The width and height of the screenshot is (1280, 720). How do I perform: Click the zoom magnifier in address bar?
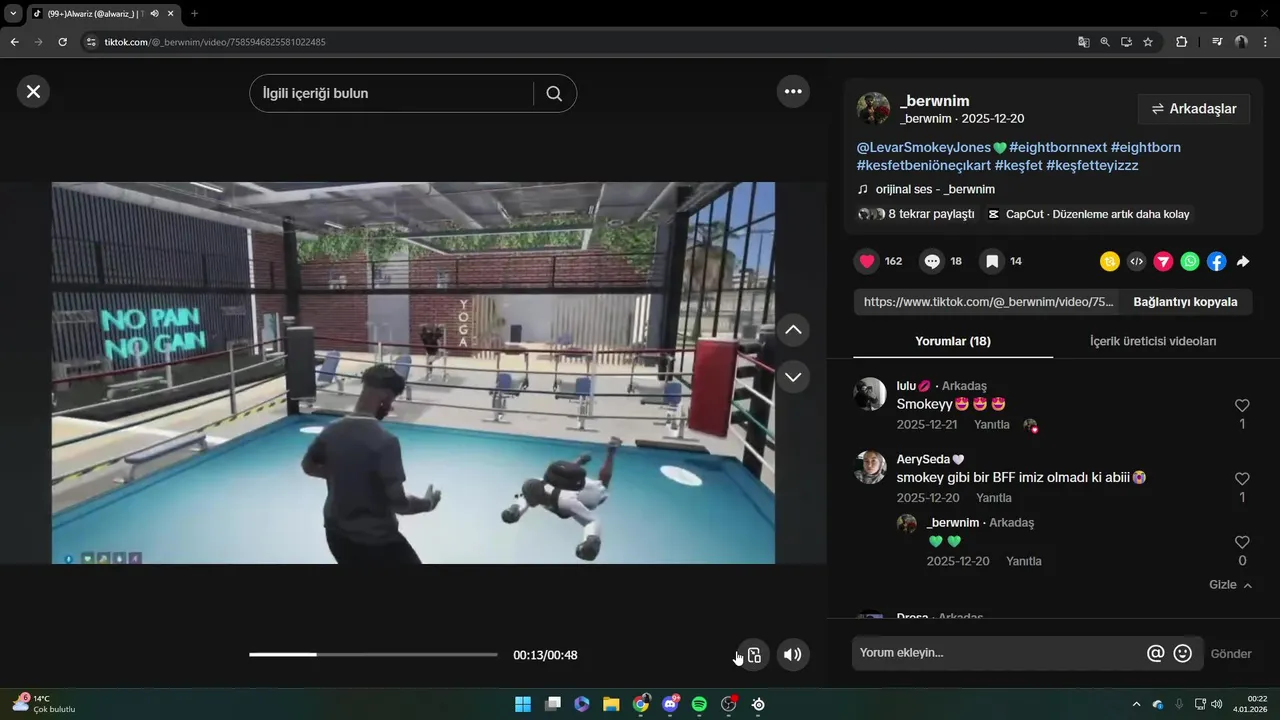1105,42
